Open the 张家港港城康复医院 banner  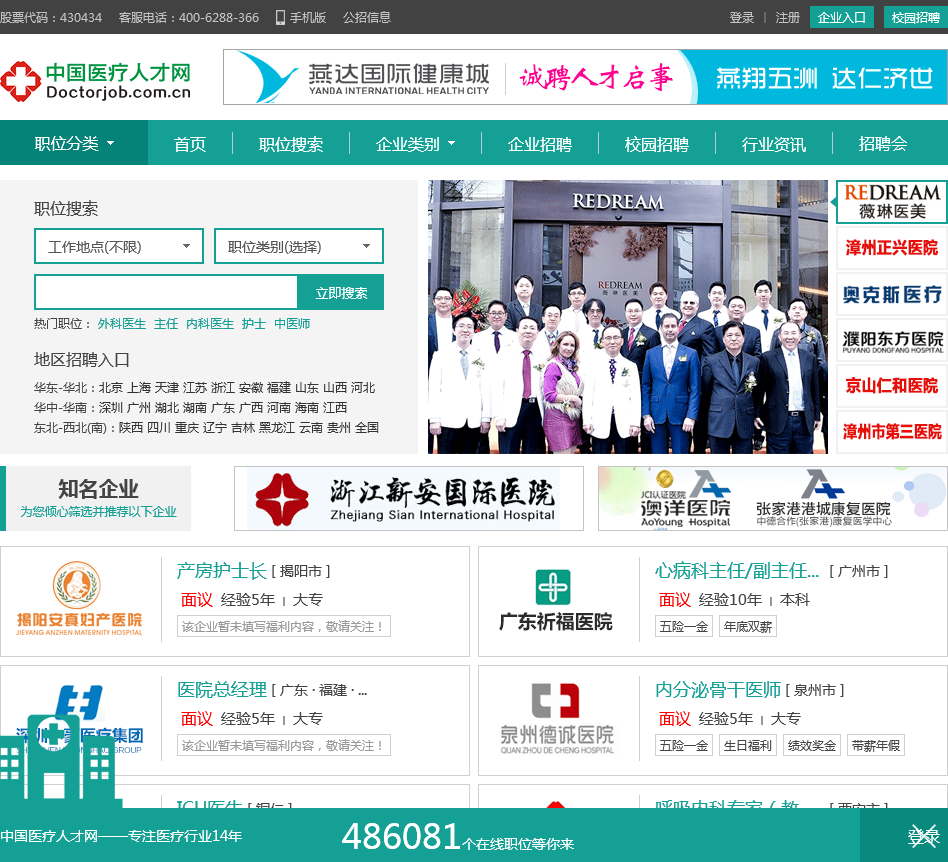point(823,499)
